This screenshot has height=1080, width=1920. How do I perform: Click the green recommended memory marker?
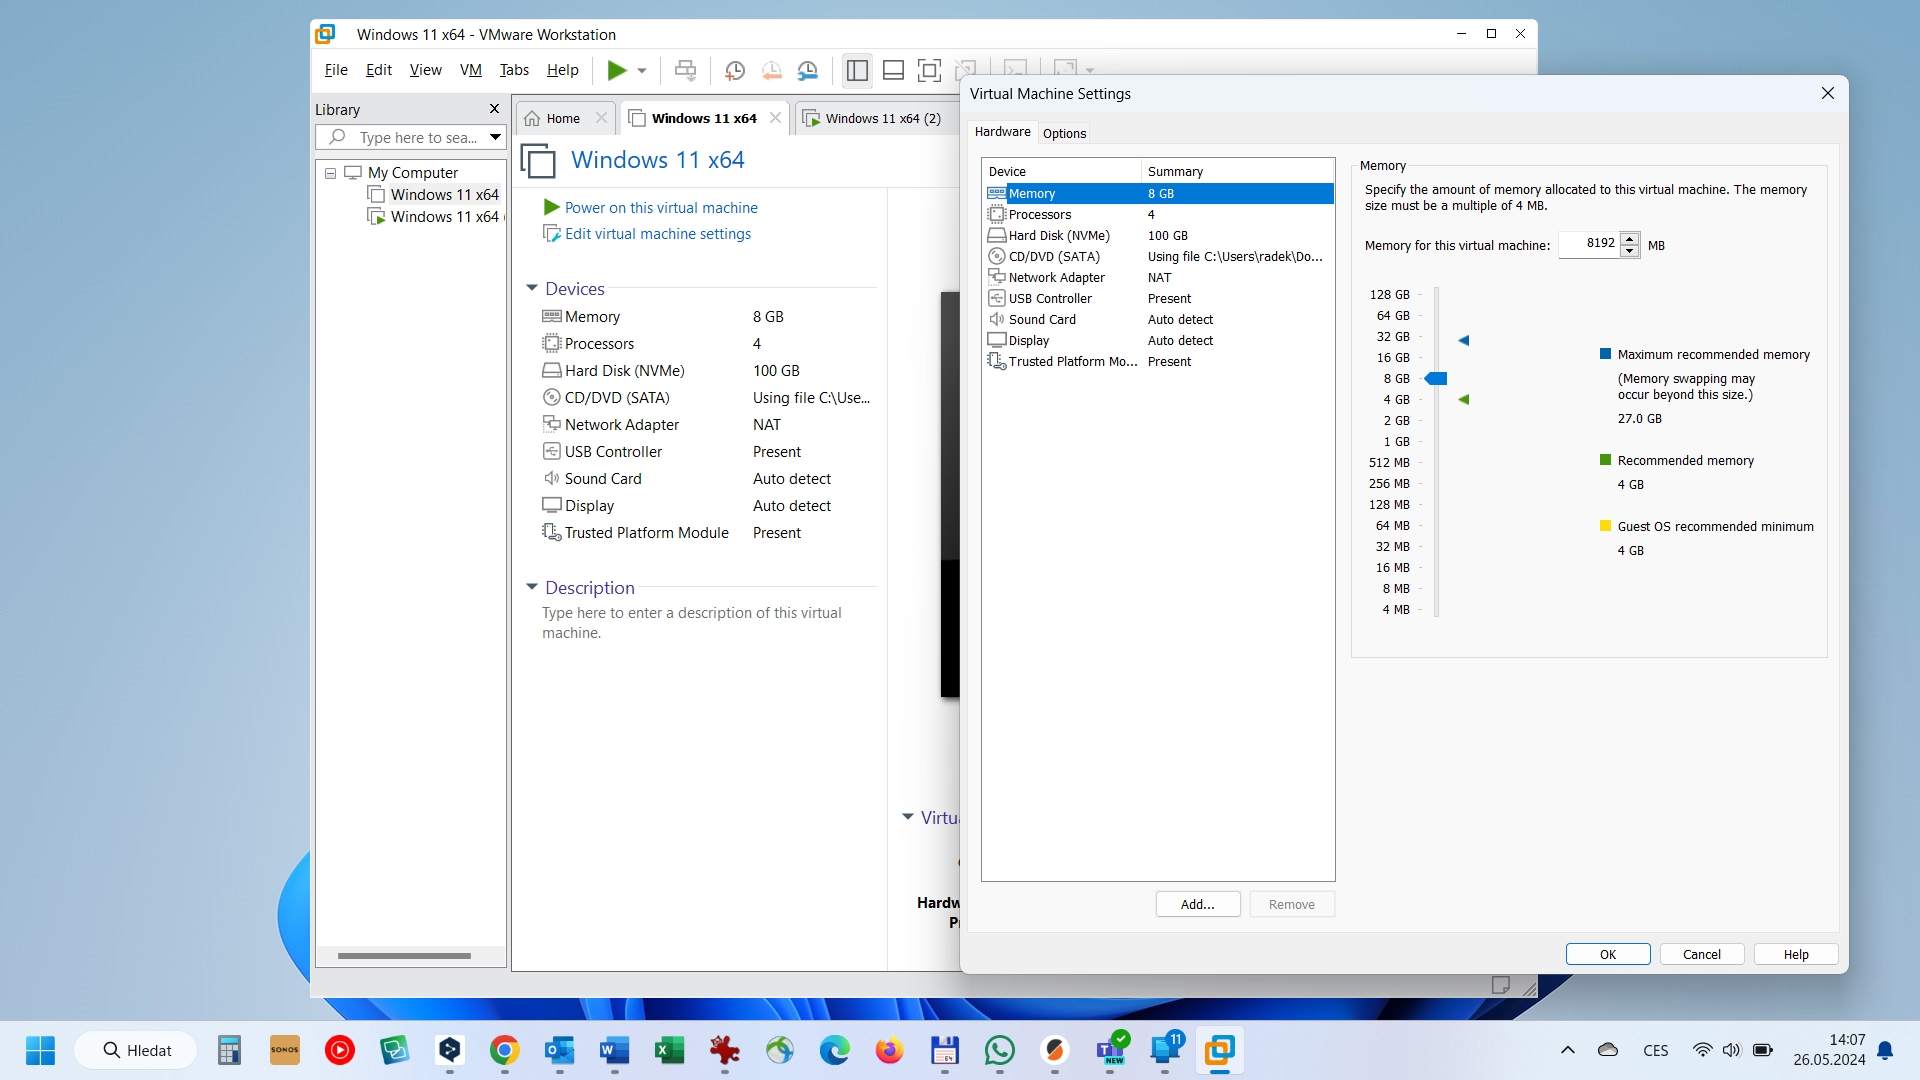pos(1464,399)
